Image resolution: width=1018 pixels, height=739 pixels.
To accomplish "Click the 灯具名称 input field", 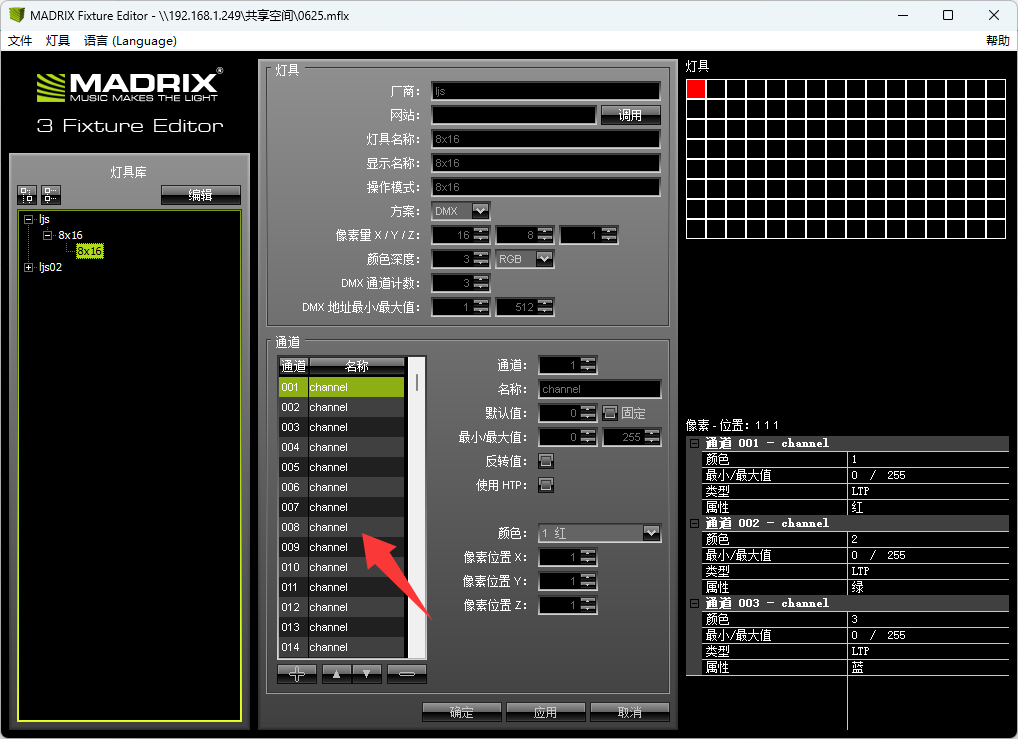I will point(546,139).
